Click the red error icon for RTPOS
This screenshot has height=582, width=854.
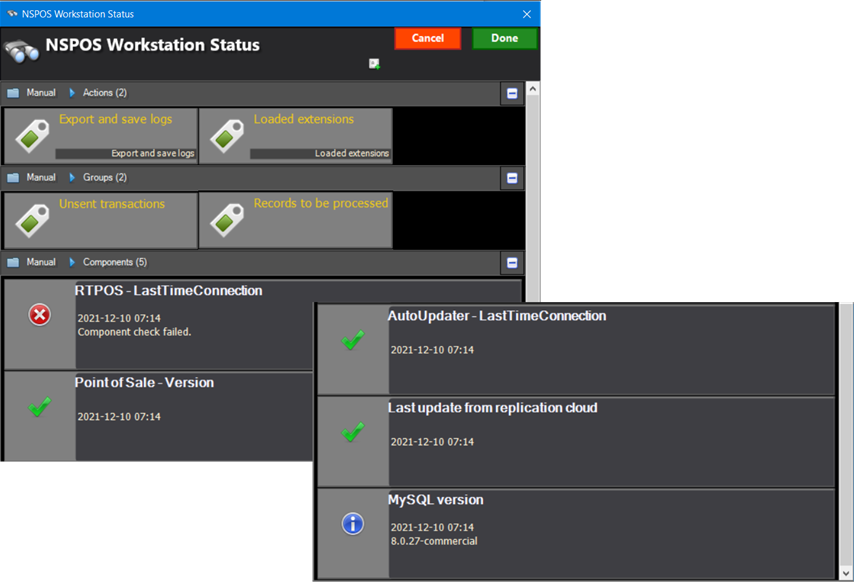point(40,315)
